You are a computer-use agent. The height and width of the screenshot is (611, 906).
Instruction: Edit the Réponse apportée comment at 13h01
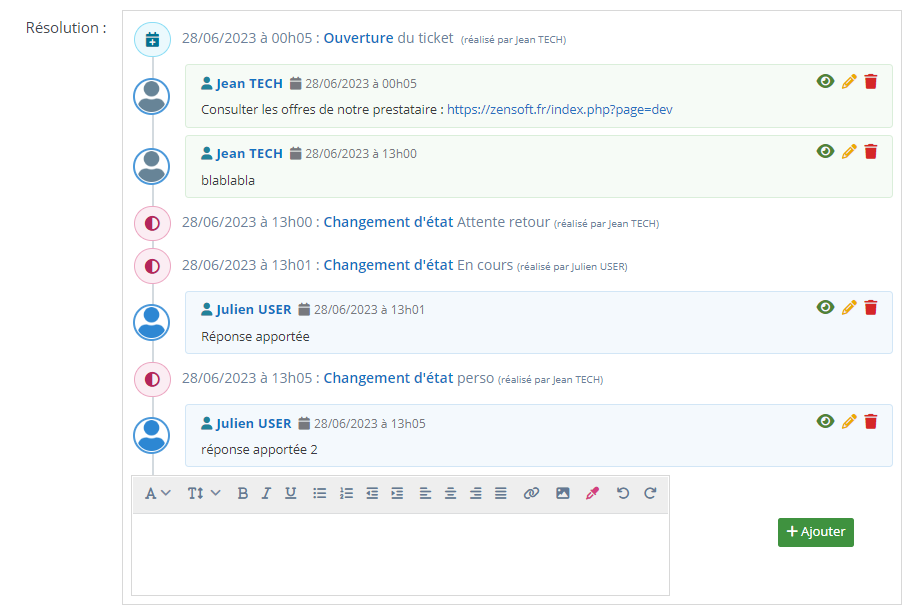[x=849, y=308]
